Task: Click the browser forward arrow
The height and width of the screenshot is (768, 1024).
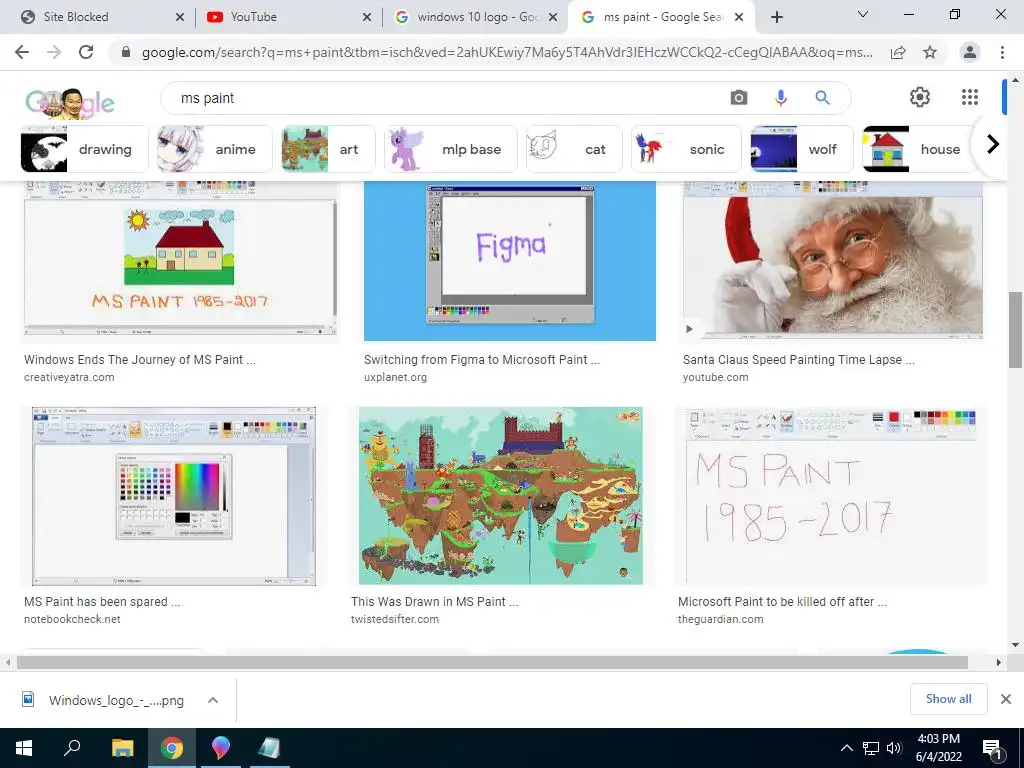Action: coord(54,52)
